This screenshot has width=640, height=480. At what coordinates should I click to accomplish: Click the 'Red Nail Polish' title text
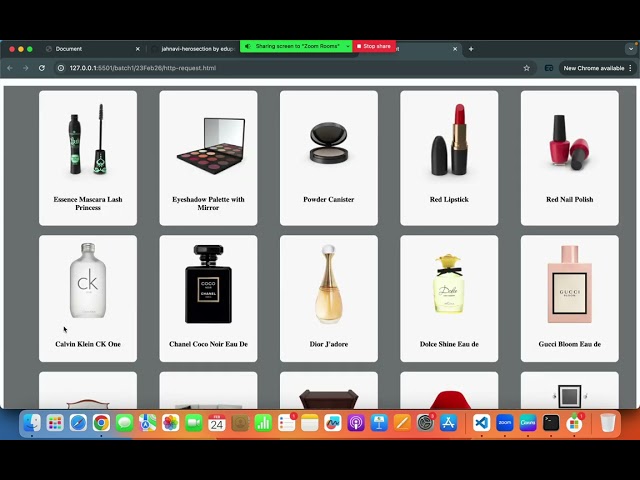point(569,199)
